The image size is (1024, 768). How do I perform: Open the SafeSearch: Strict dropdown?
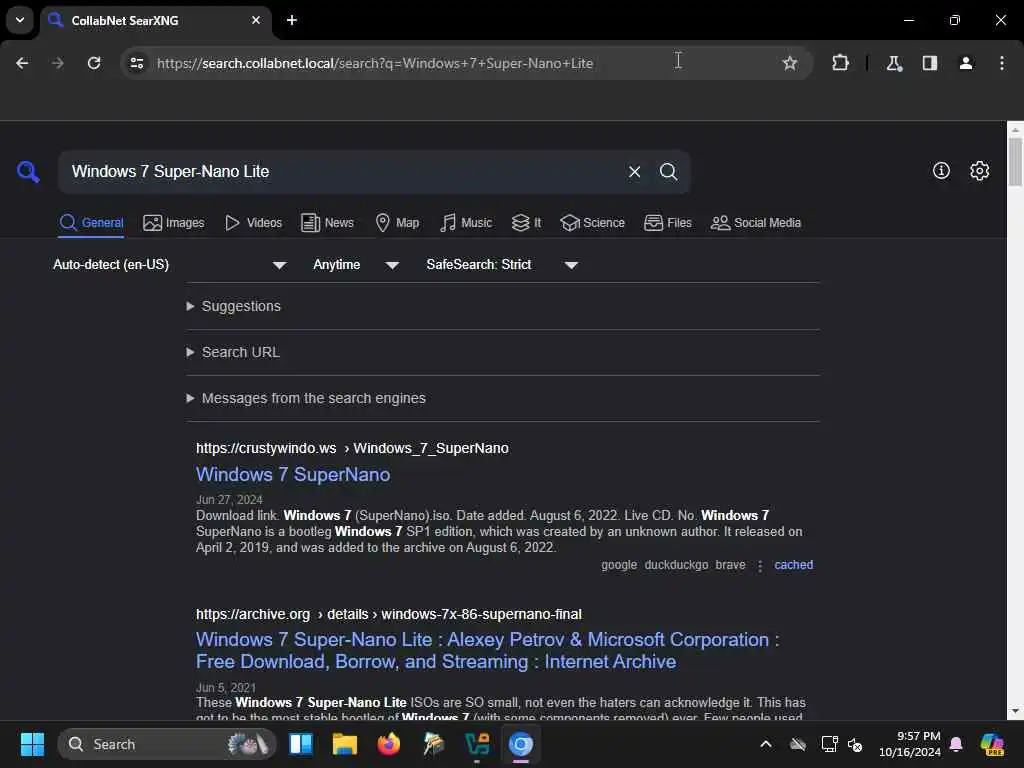pyautogui.click(x=502, y=264)
